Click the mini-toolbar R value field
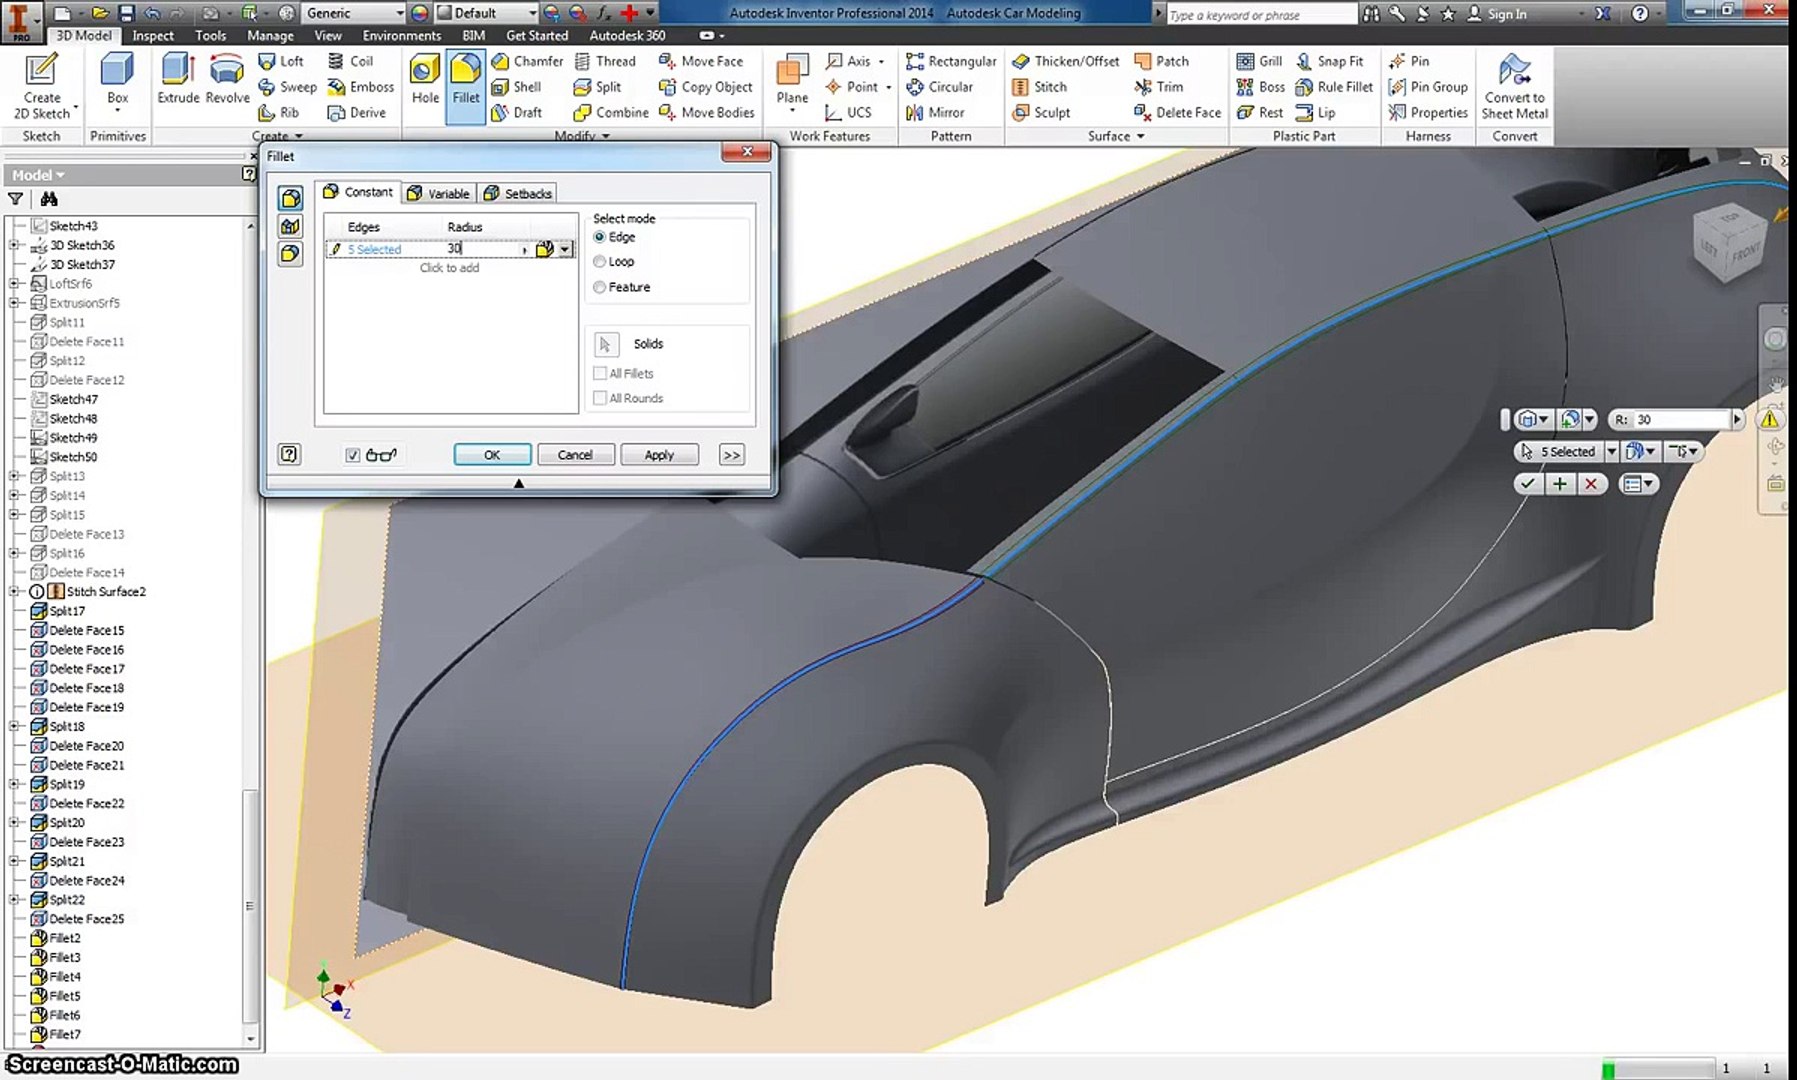The height and width of the screenshot is (1080, 1797). click(x=1682, y=420)
